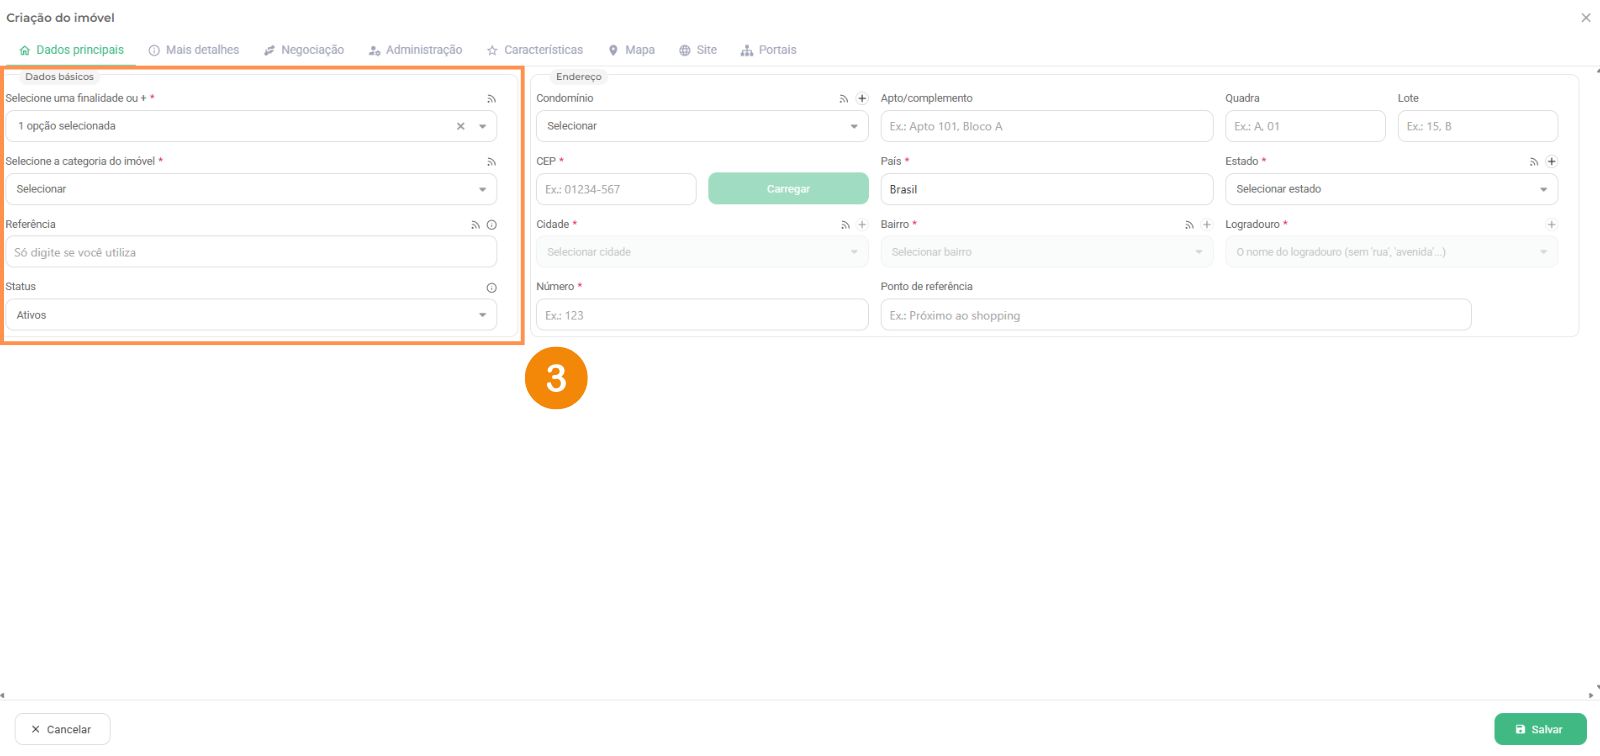Click the plus icon next to Logradouro
The width and height of the screenshot is (1600, 756).
click(1551, 225)
